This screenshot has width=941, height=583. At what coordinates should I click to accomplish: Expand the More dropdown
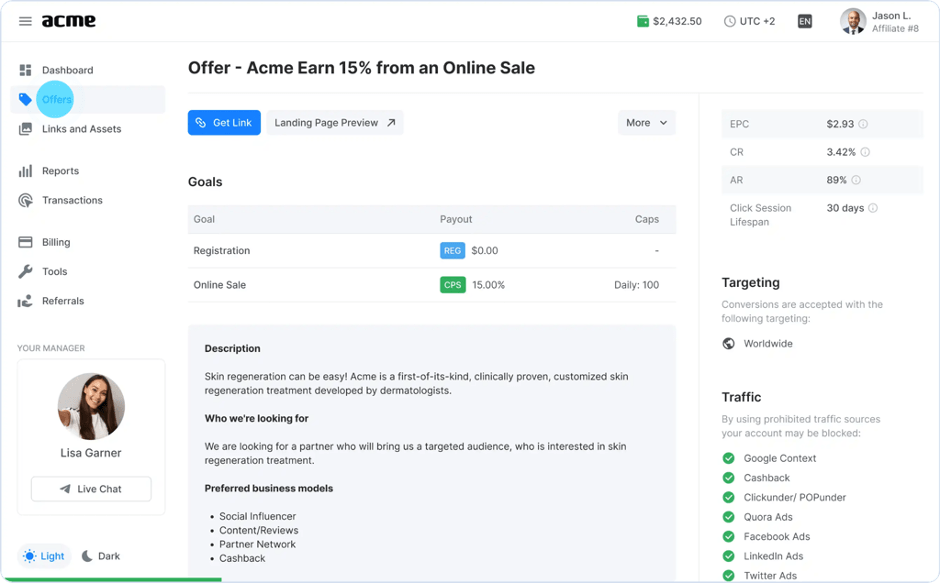(647, 123)
